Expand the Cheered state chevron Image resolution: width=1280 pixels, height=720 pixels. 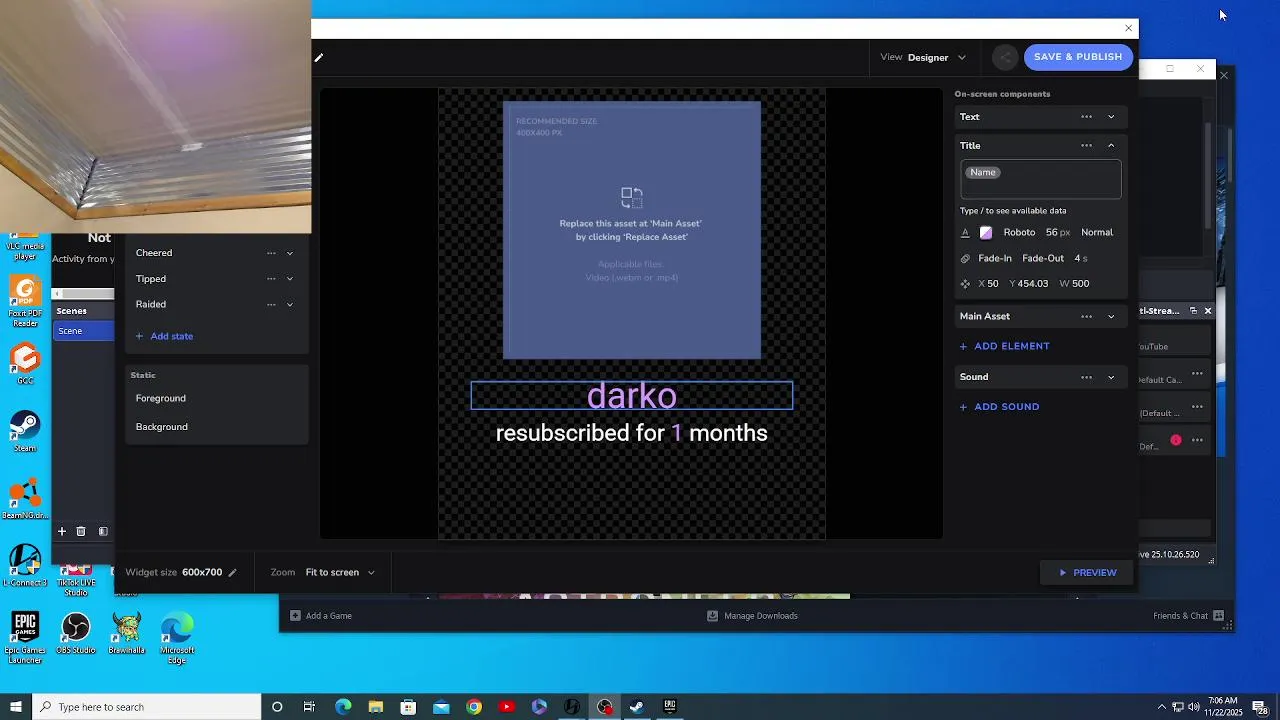(290, 253)
